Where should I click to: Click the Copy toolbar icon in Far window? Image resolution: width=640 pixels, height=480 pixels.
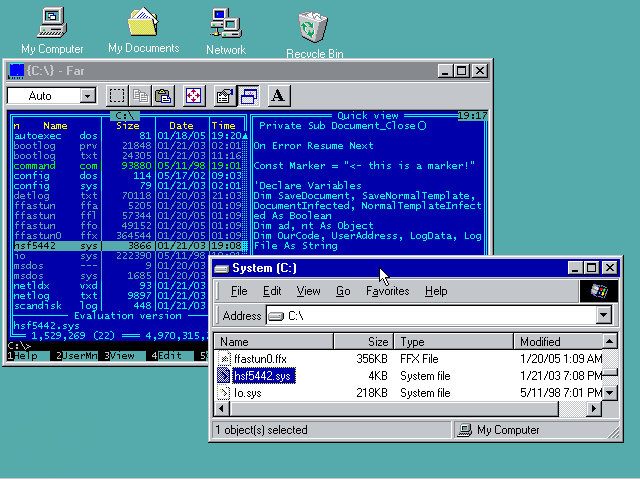[x=140, y=96]
